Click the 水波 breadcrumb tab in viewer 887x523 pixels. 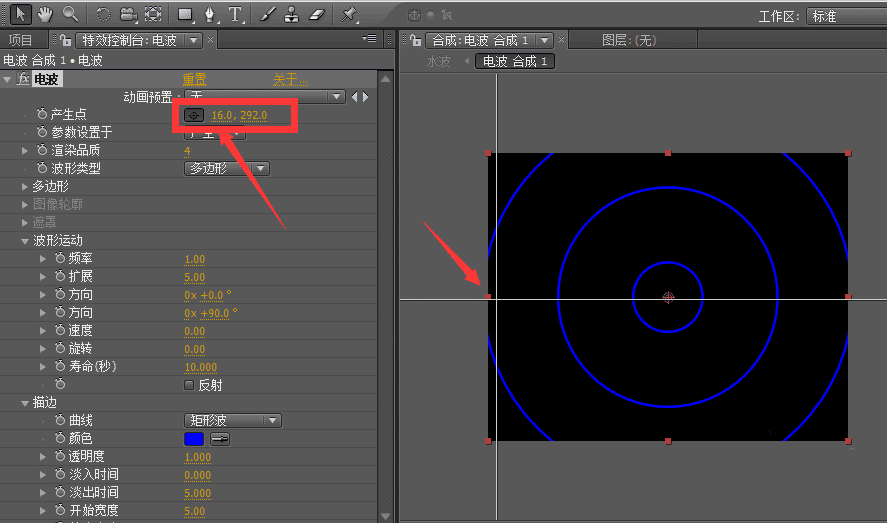[x=439, y=61]
